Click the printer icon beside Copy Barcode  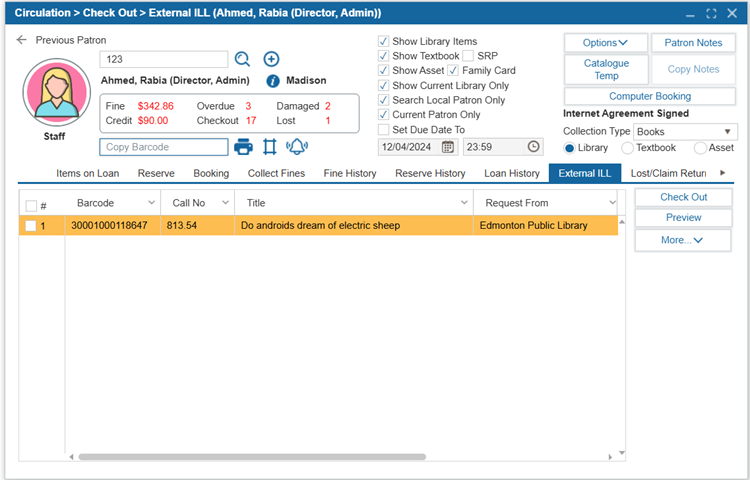coord(243,147)
